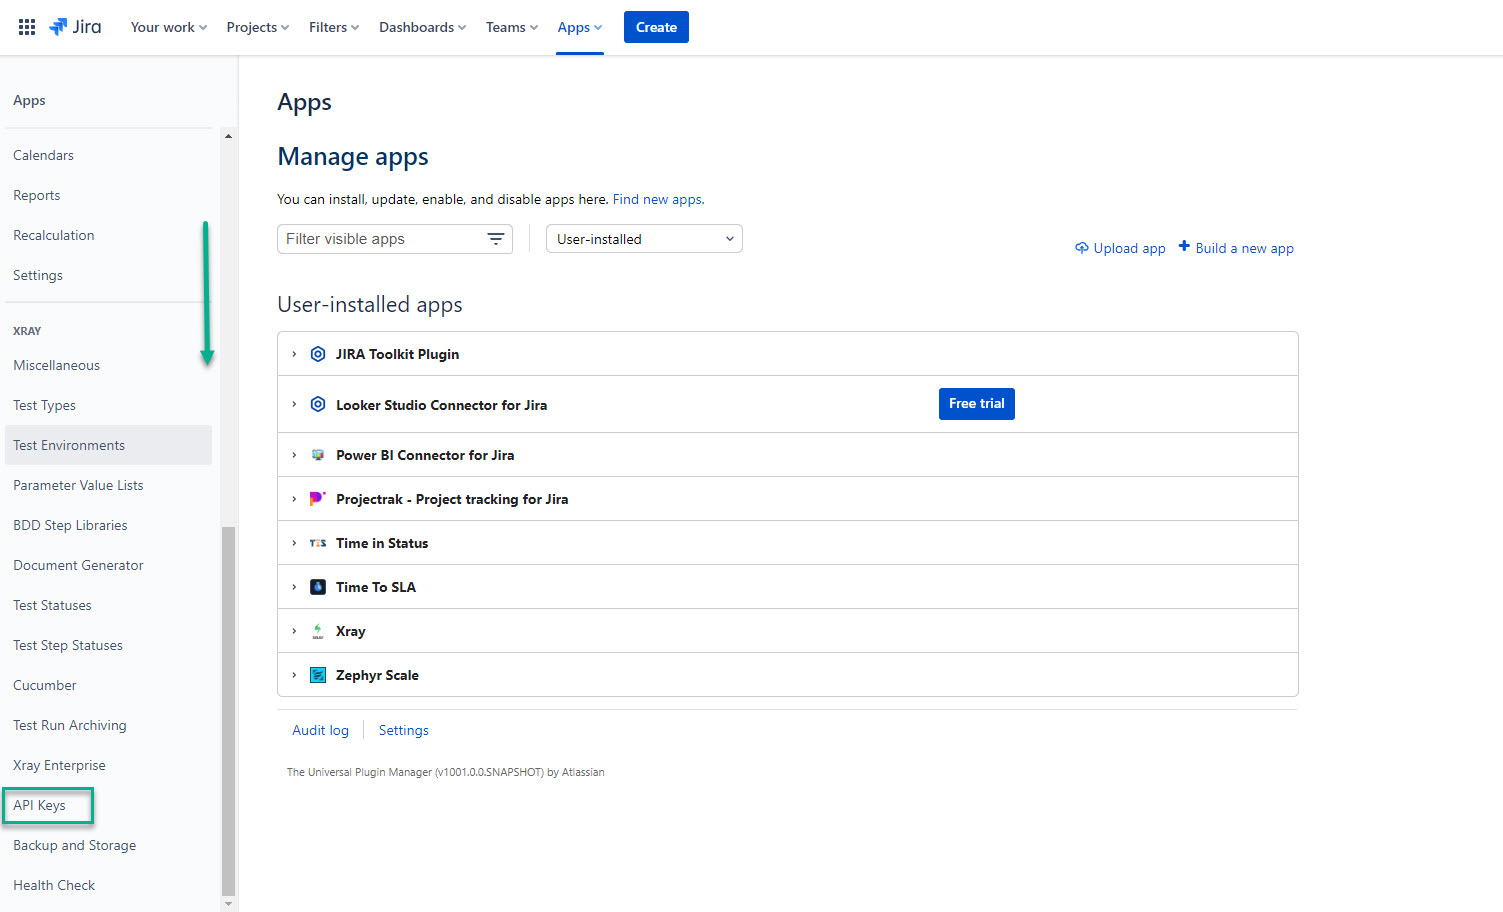
Task: Click the Xray app icon in list
Action: (318, 631)
